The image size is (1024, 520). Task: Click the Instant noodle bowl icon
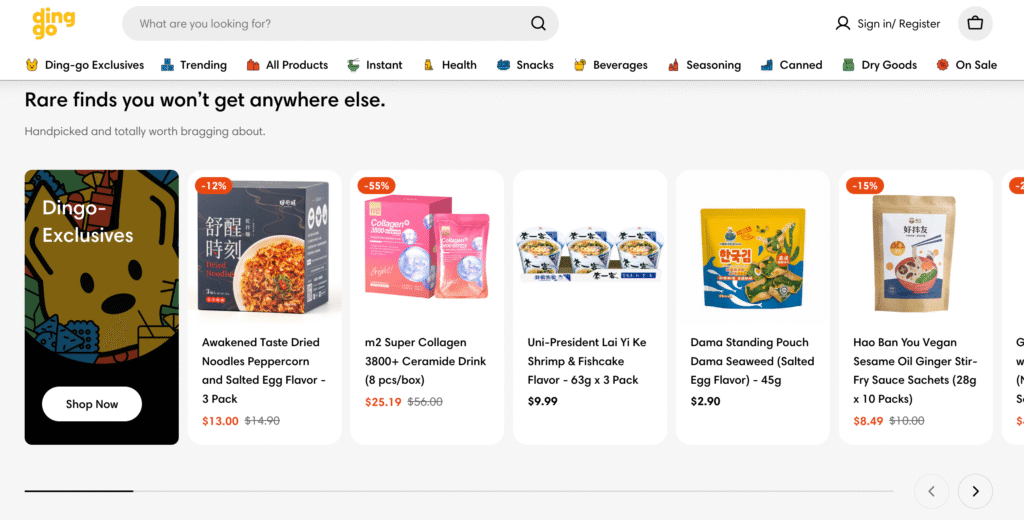click(353, 65)
